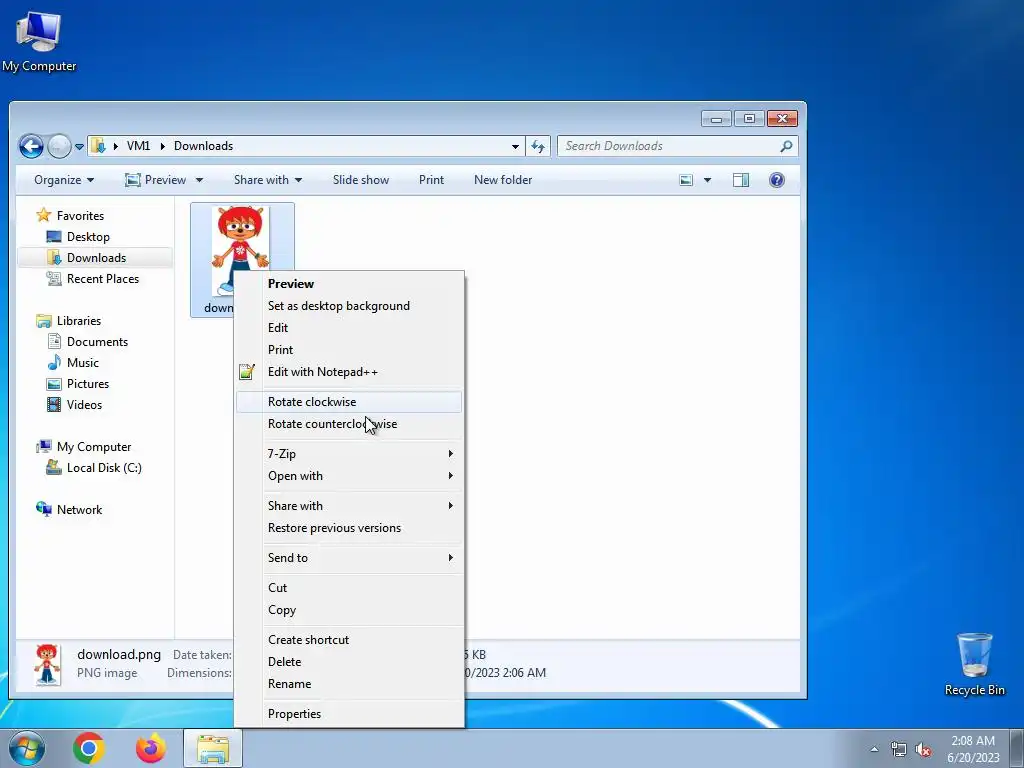Screen dimensions: 1024x768
Task: Create a New folder
Action: point(503,180)
